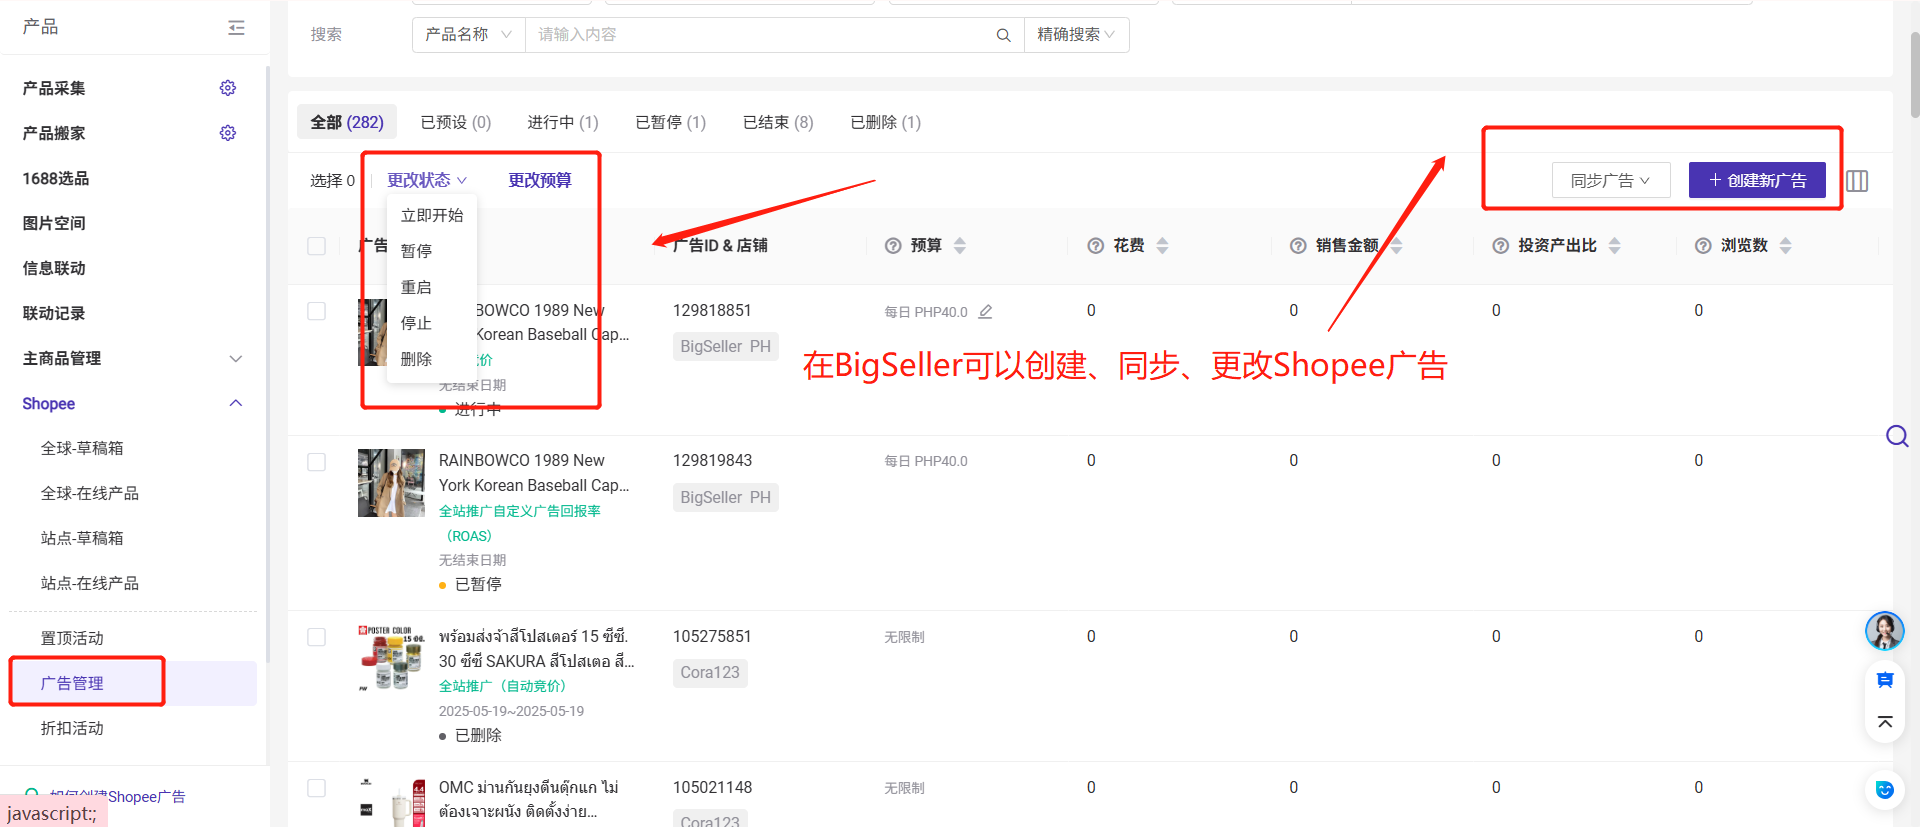Choose 暂停 from the status menu
1920x827 pixels.
click(417, 251)
